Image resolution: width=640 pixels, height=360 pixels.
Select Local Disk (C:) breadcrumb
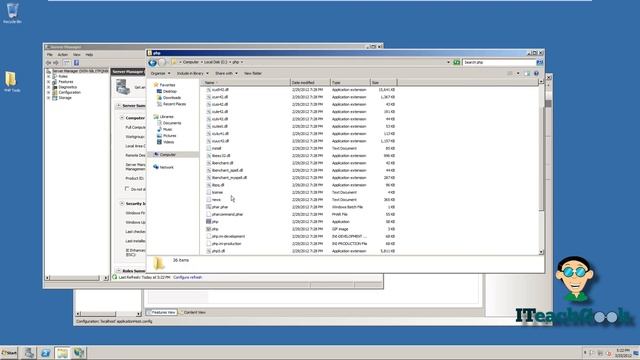click(216, 62)
